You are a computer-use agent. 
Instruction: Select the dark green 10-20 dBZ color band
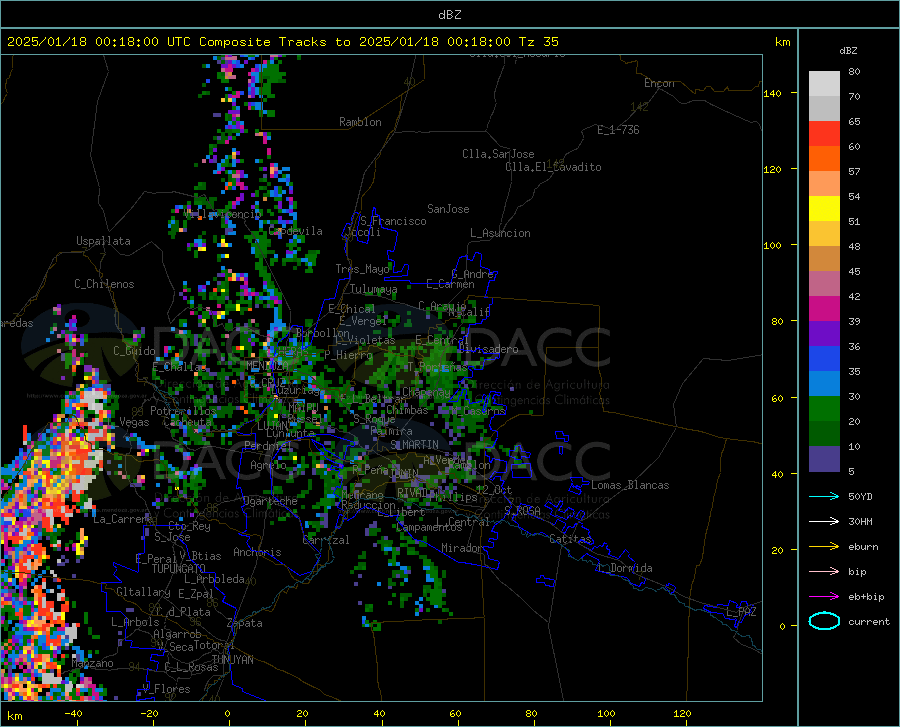click(824, 434)
